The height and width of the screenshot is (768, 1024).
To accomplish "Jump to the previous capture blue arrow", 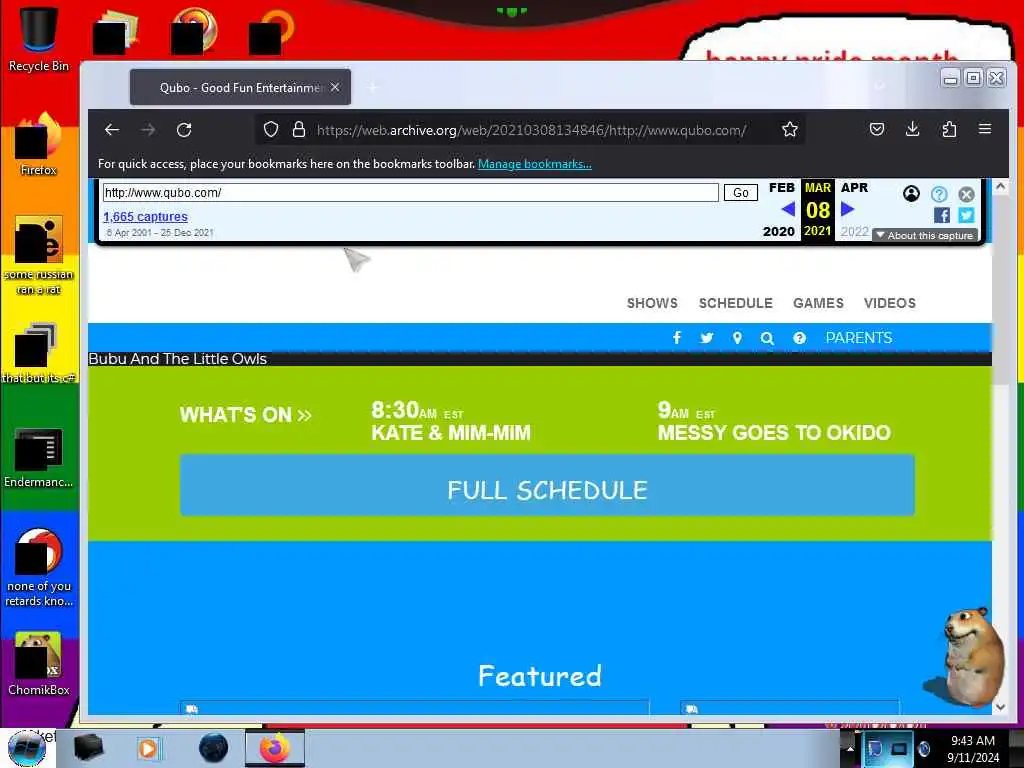I will (788, 210).
